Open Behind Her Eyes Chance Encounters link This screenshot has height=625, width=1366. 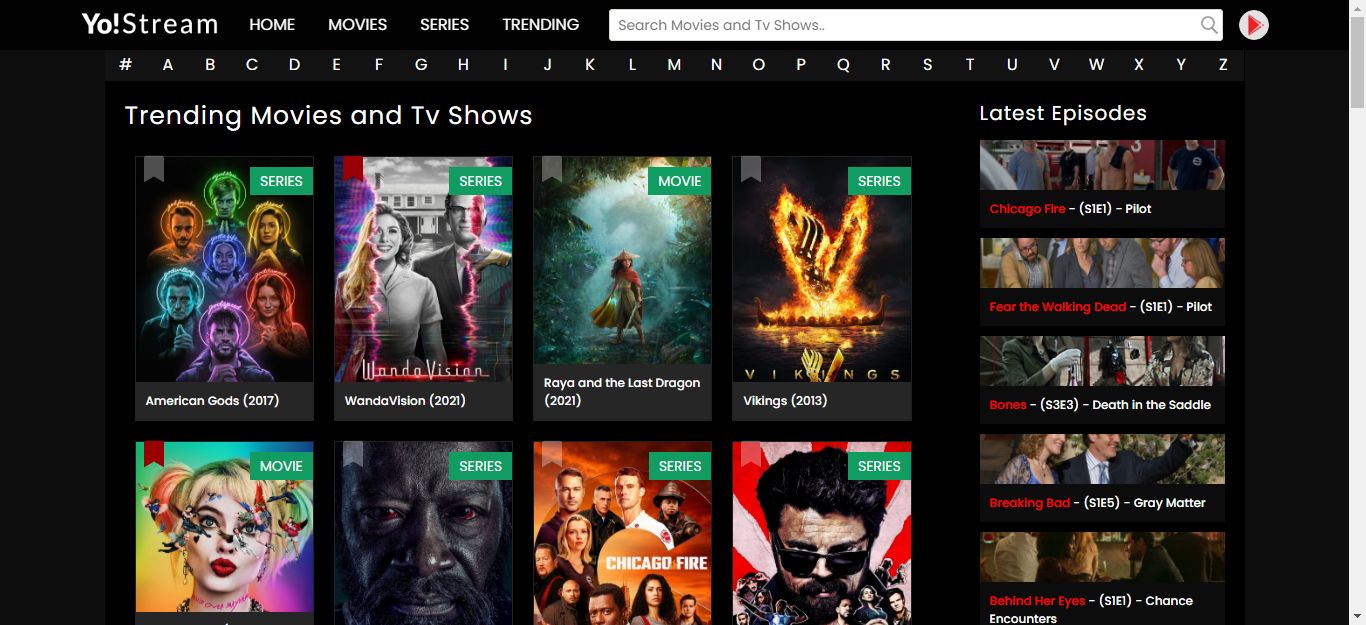coord(1091,609)
